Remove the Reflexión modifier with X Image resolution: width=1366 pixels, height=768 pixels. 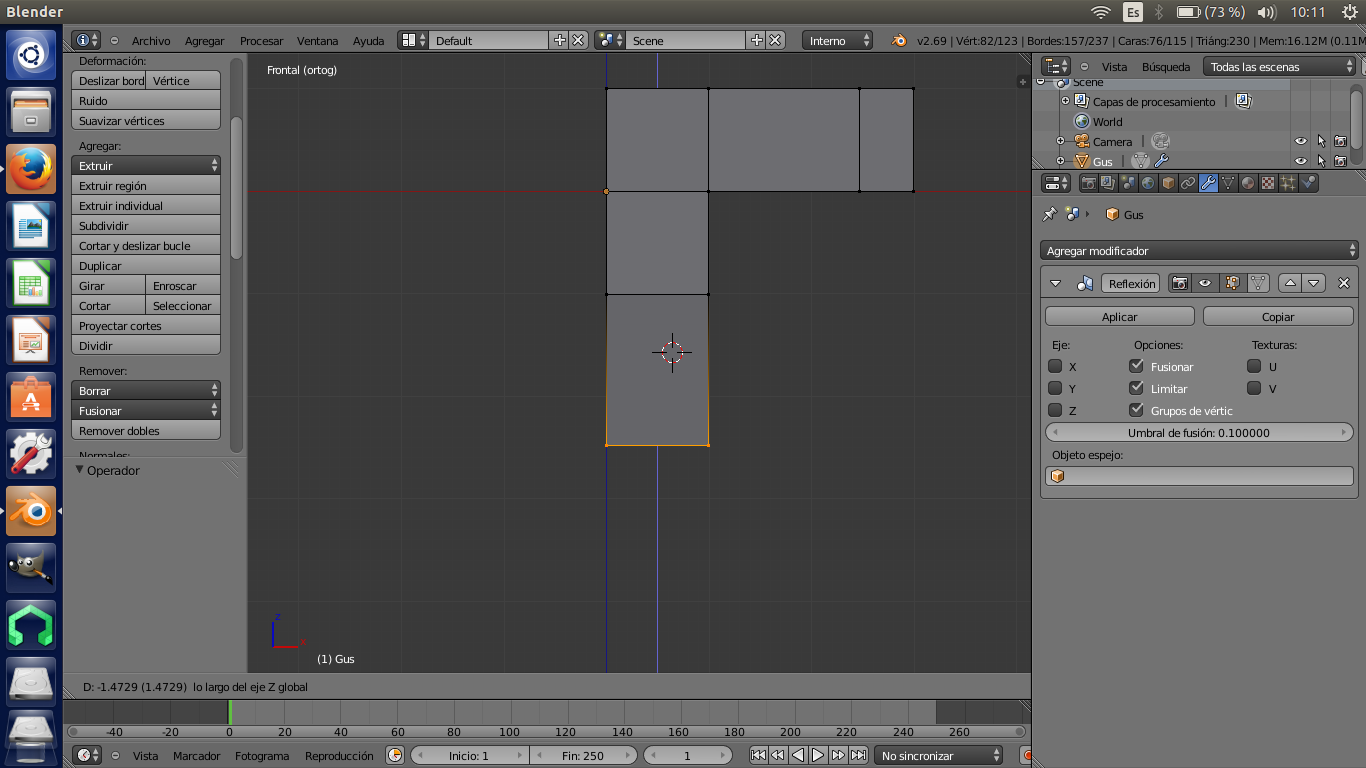pos(1344,284)
